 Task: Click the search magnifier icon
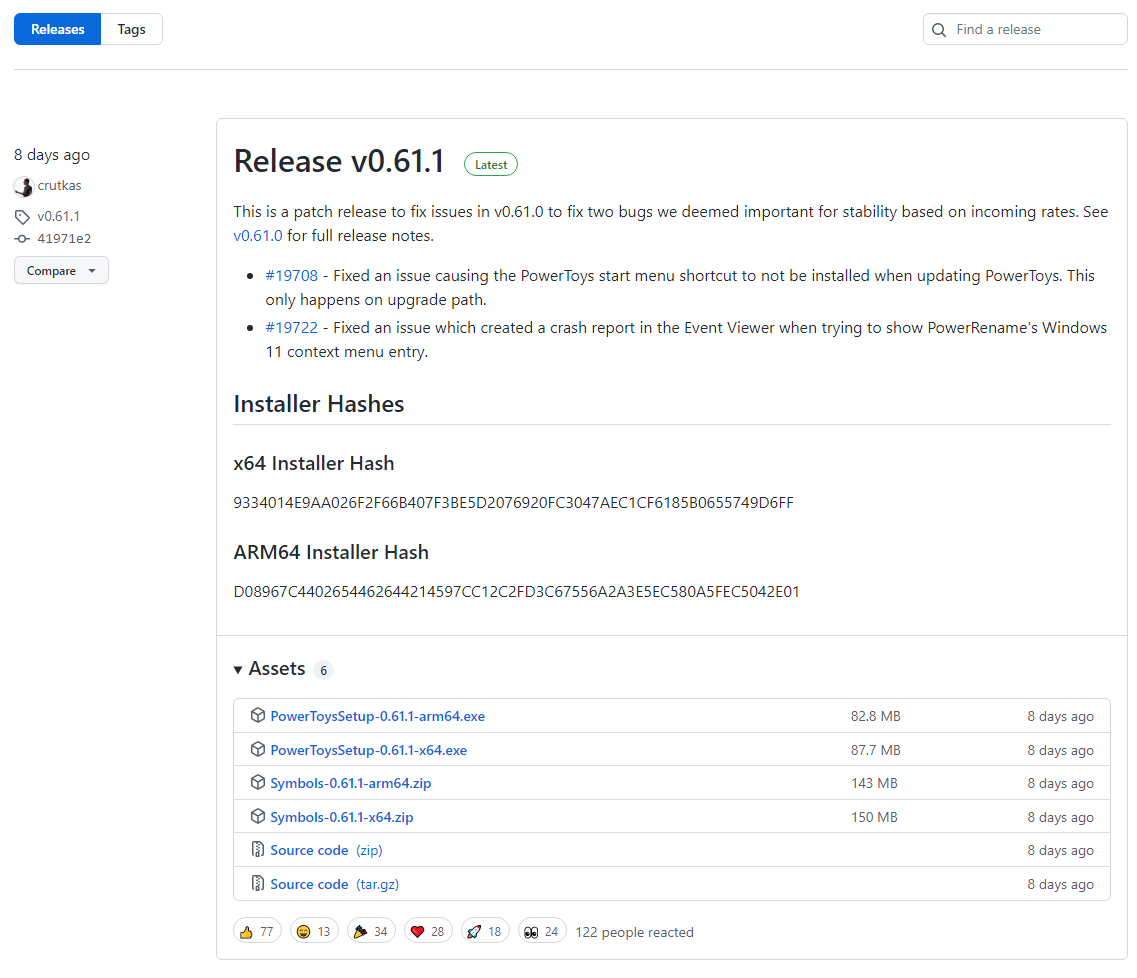coord(939,30)
